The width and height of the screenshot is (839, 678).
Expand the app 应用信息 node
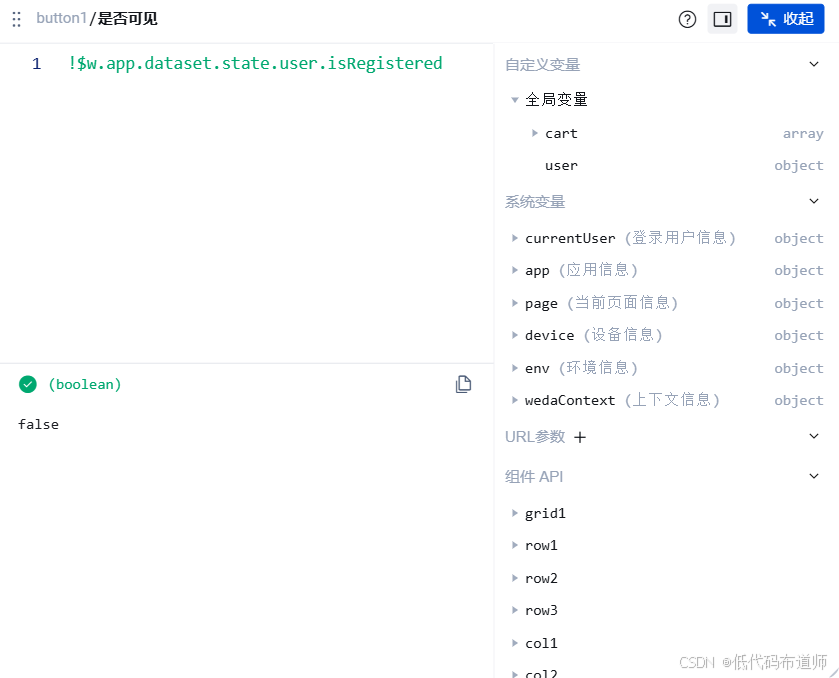click(x=514, y=270)
